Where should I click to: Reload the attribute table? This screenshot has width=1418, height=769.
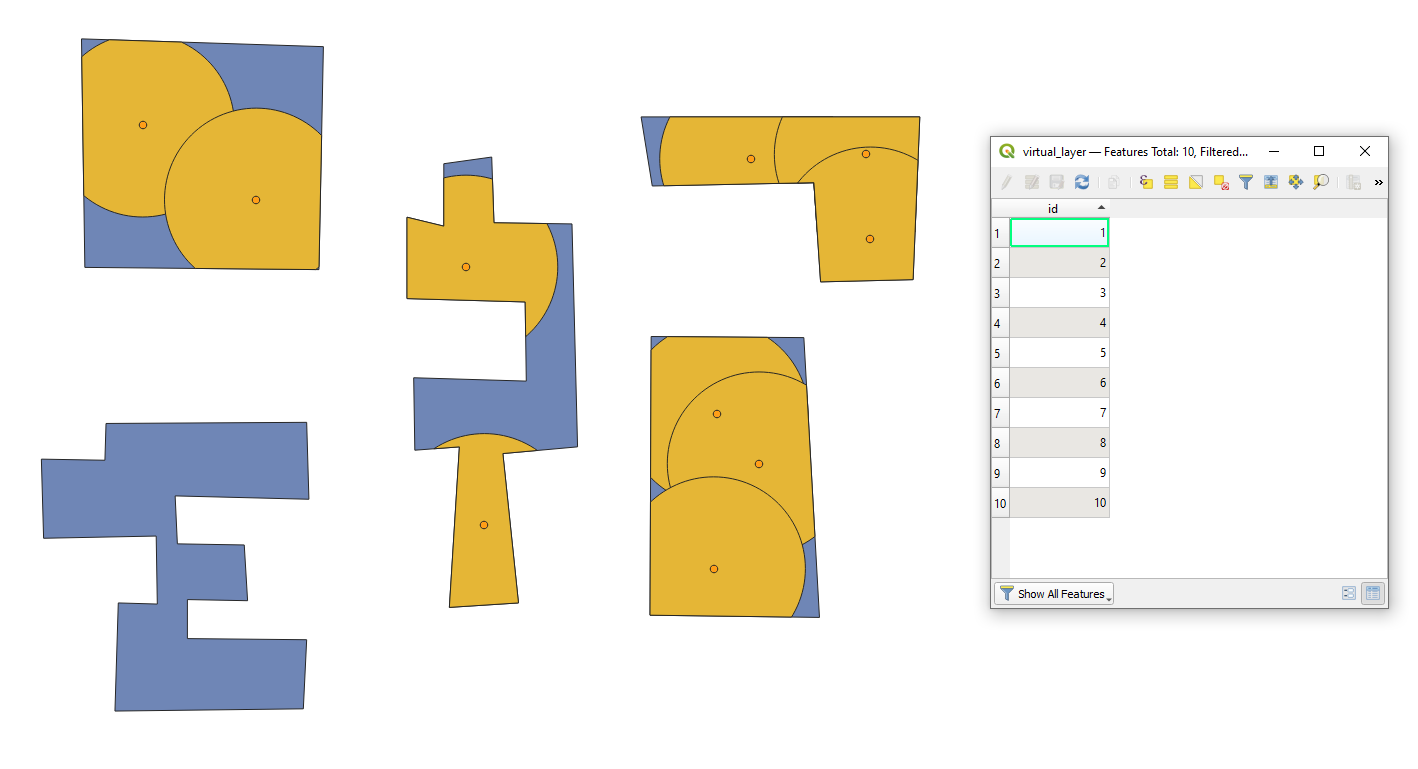coord(1081,182)
